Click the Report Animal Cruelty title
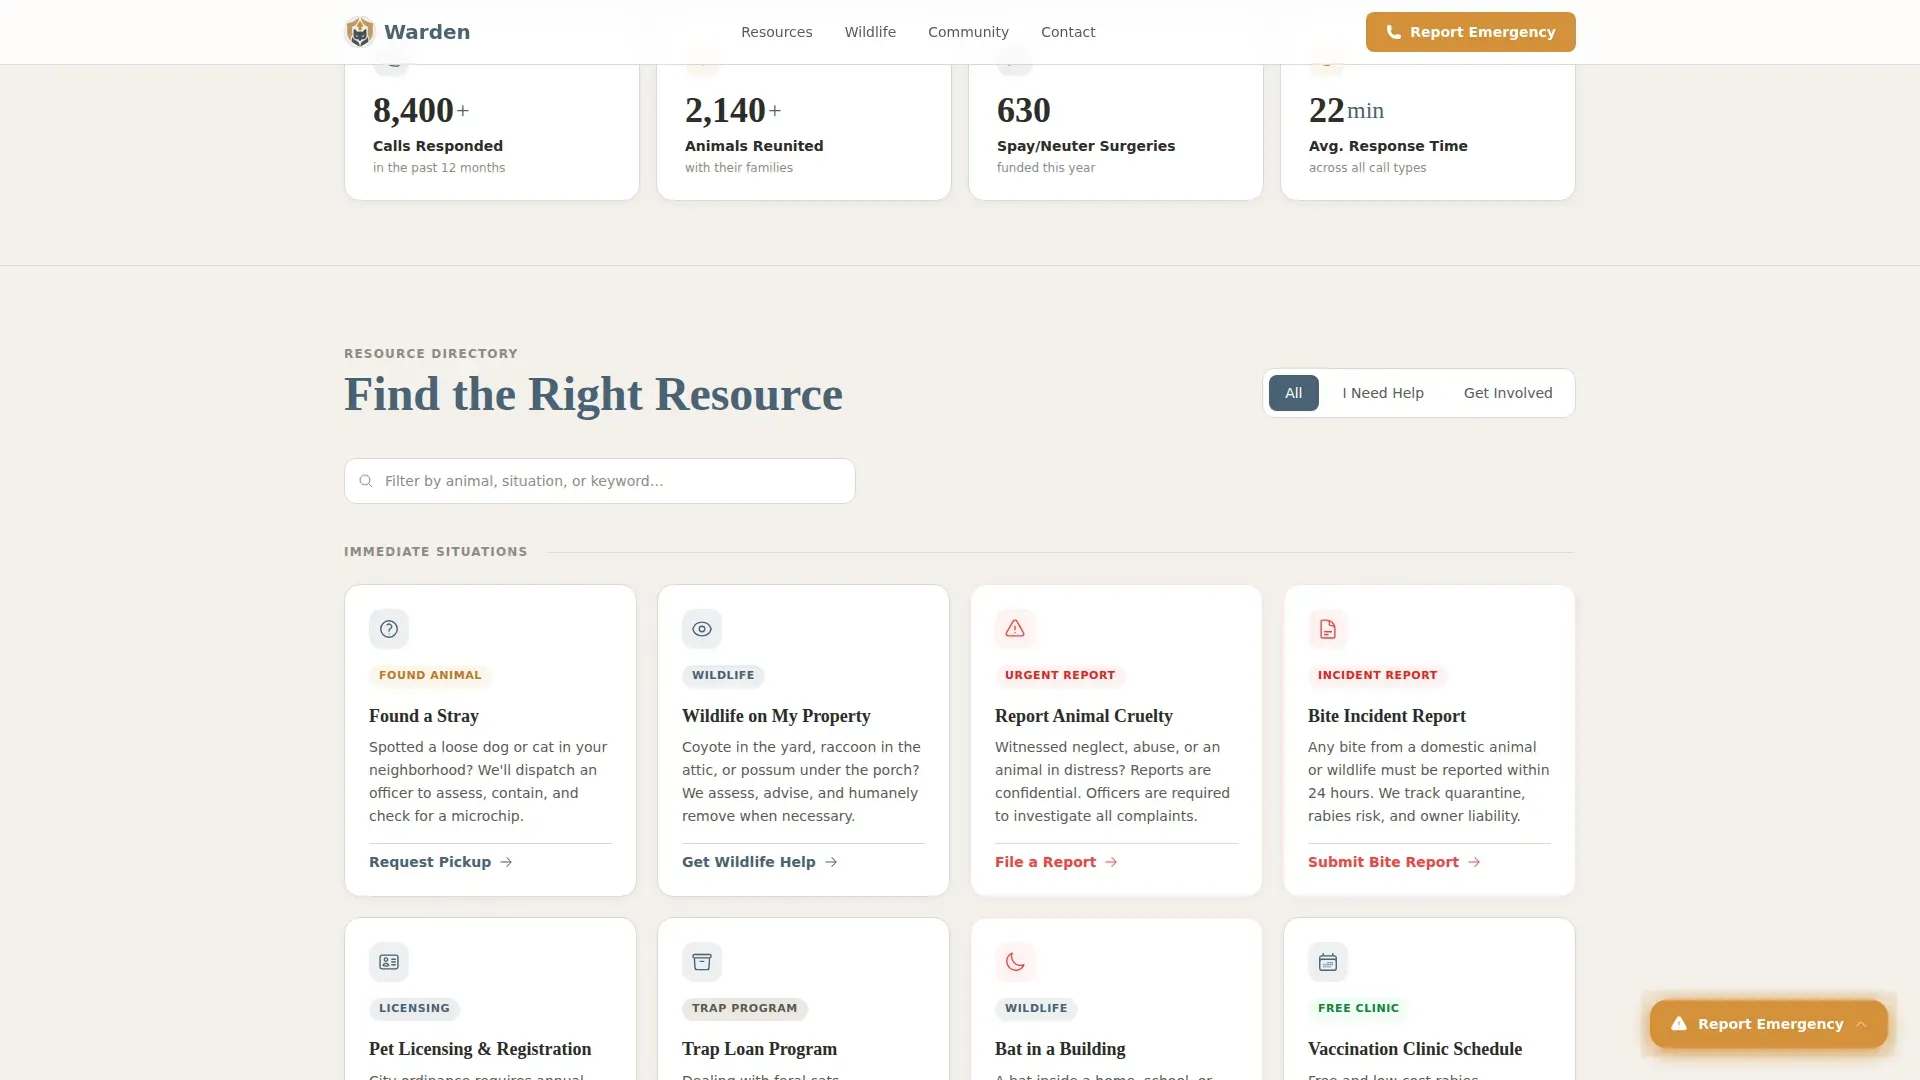1920x1080 pixels. point(1084,716)
